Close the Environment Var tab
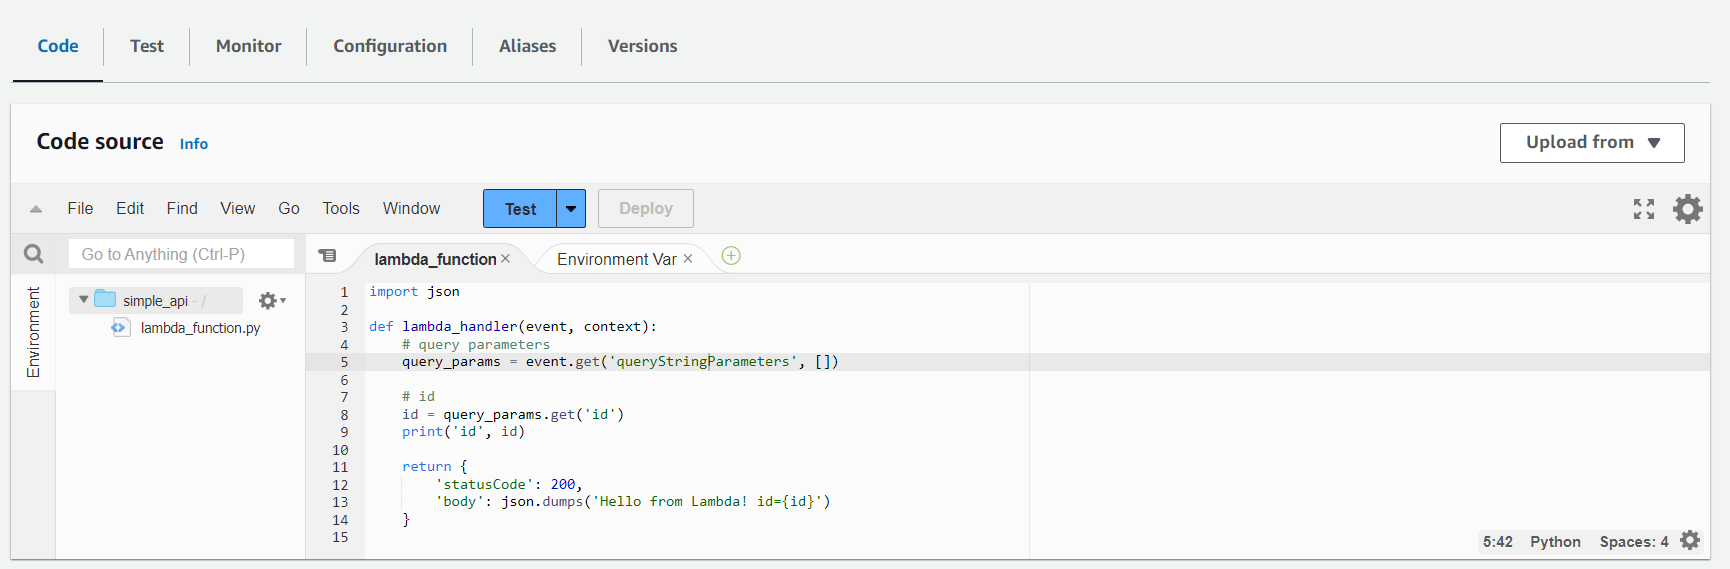This screenshot has width=1730, height=569. (688, 259)
